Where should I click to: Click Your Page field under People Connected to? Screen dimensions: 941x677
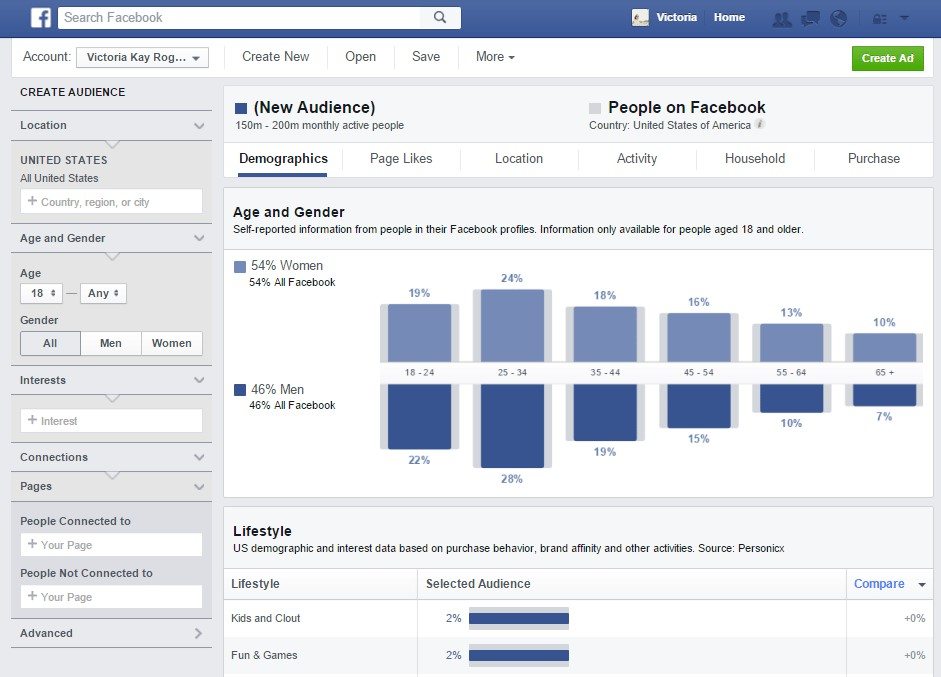click(x=112, y=544)
